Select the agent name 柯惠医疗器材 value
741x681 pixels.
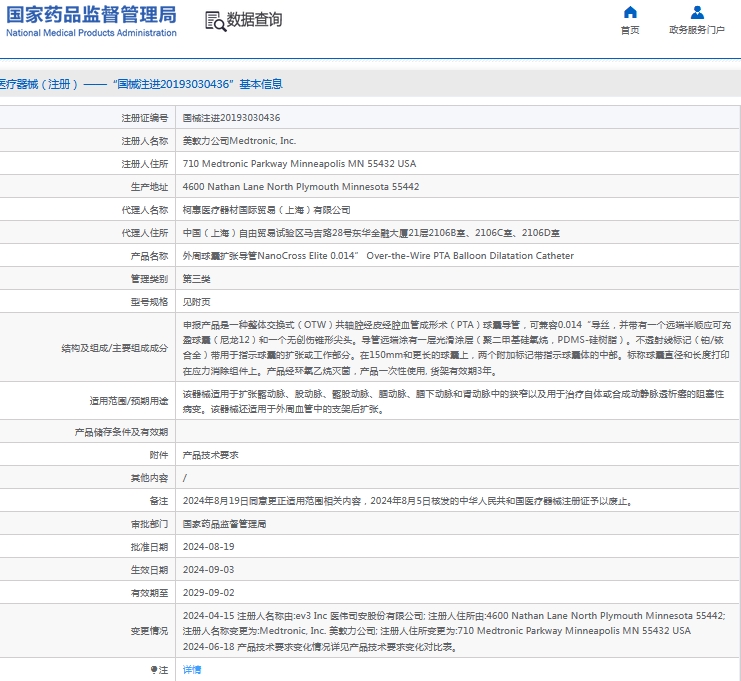[x=267, y=210]
